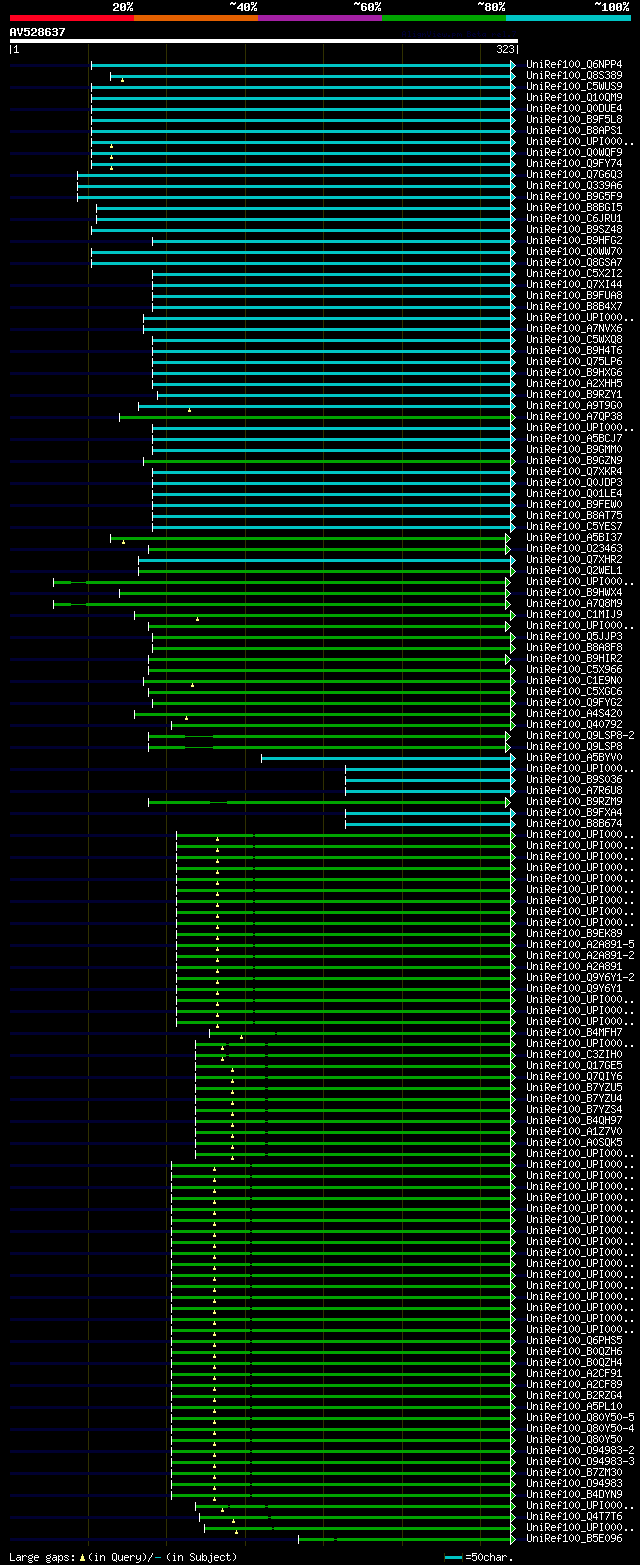The image size is (640, 1565).
Task: Click the cyan alignment bar for Q8S389
Action: tap(310, 76)
